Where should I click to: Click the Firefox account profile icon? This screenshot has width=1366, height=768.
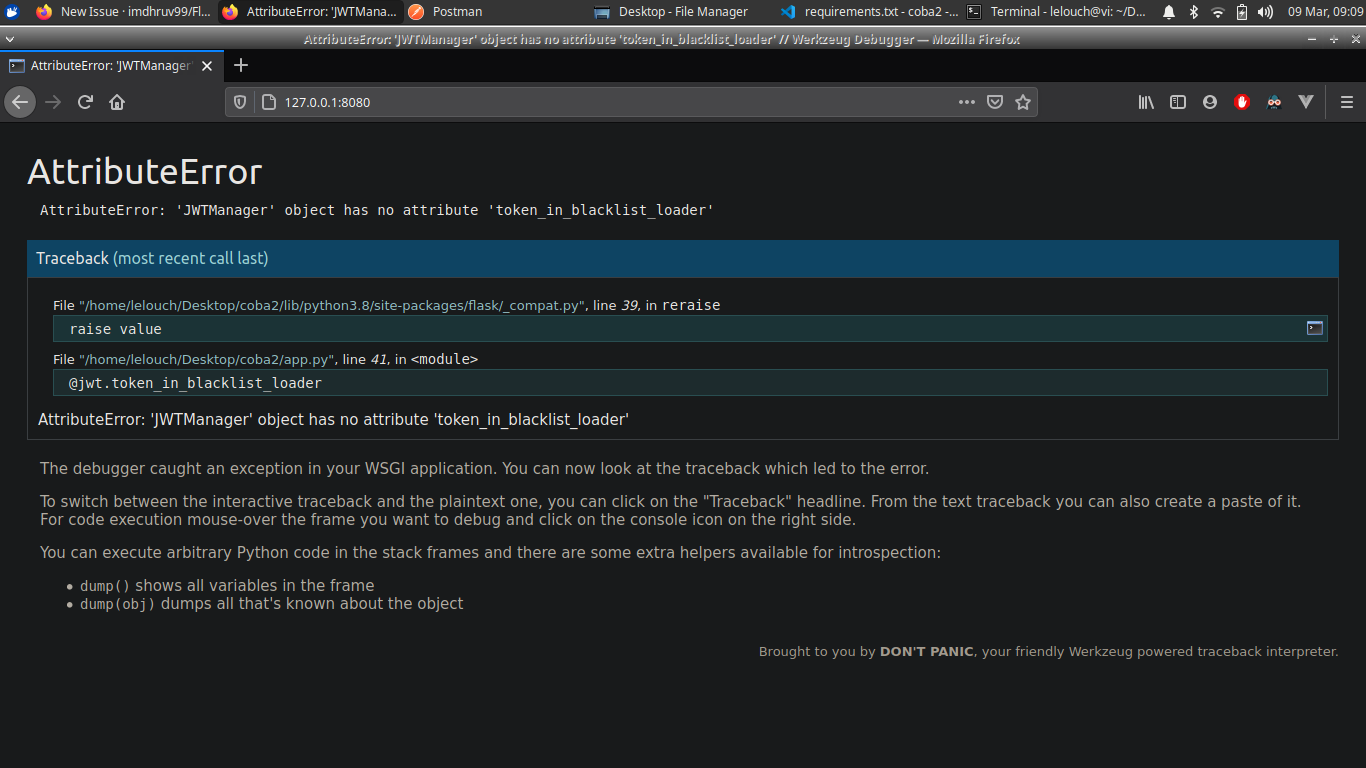1210,101
